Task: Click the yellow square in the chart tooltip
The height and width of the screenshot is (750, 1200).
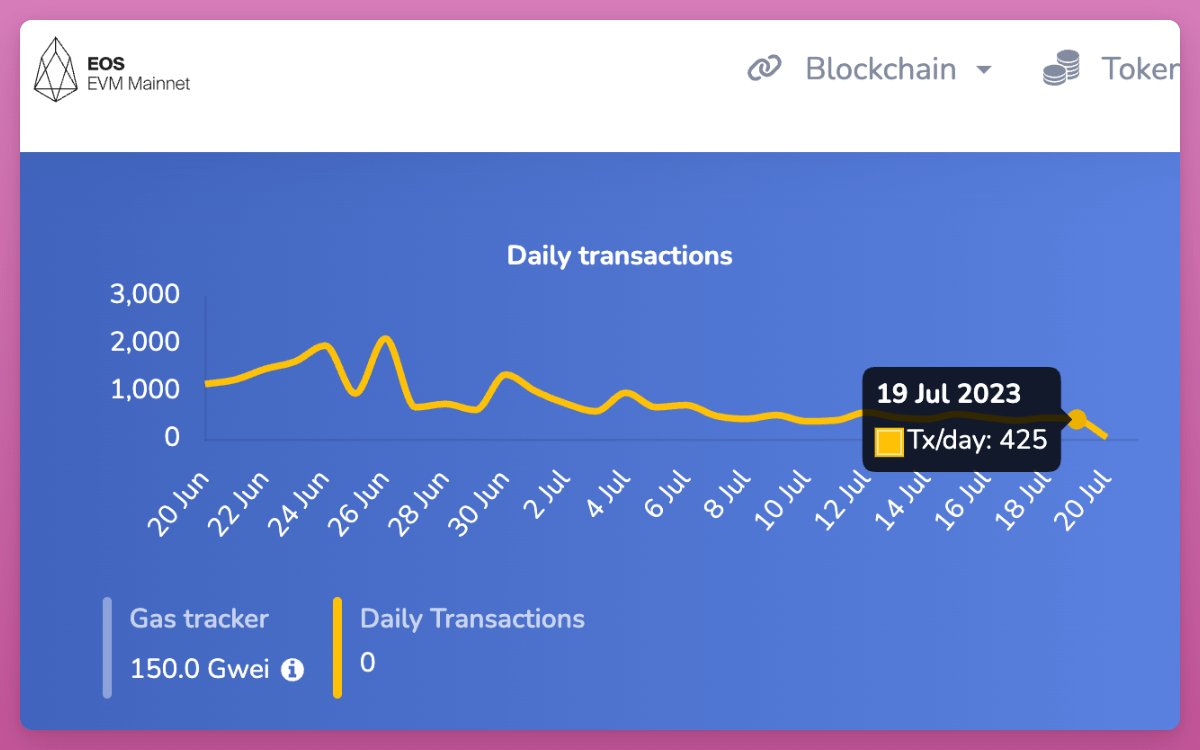Action: coord(889,441)
